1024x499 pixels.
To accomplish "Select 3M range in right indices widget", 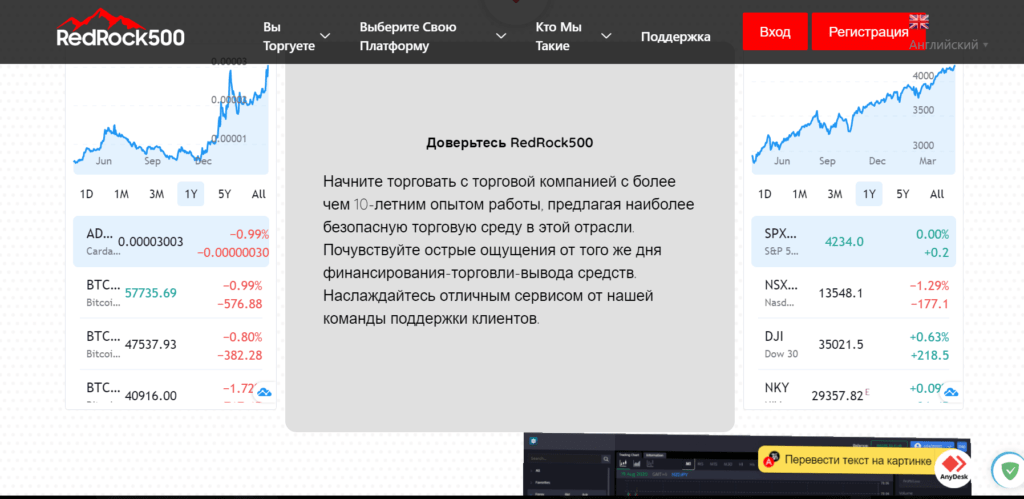I will point(835,194).
